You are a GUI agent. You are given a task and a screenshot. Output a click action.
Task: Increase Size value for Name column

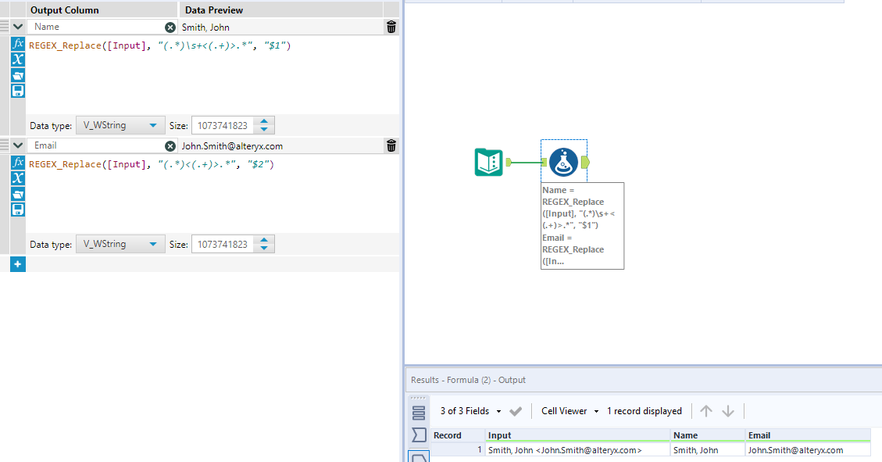pos(264,121)
